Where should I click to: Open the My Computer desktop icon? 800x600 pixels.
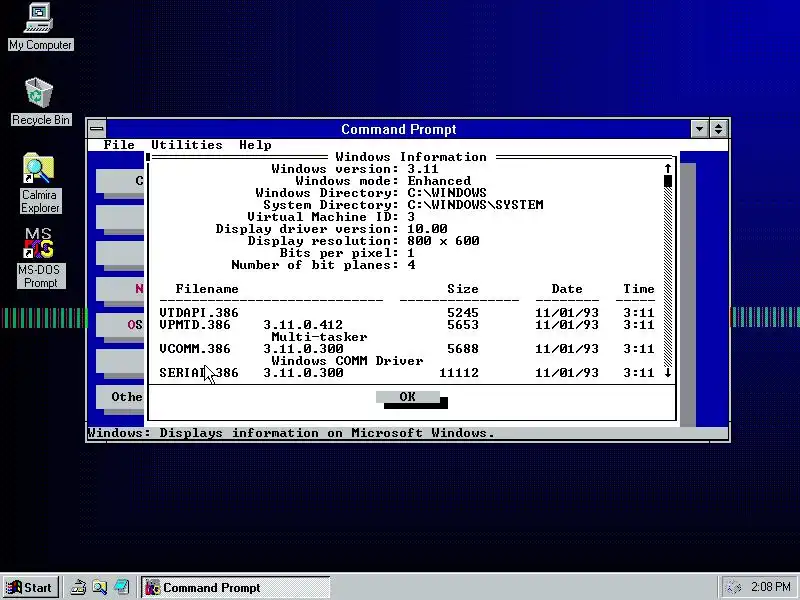pyautogui.click(x=40, y=27)
